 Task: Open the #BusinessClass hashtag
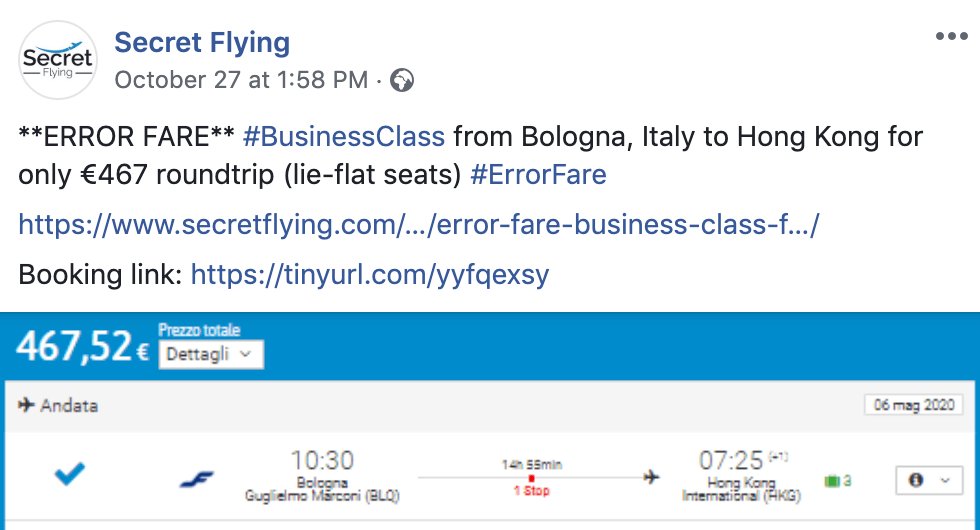coord(344,136)
